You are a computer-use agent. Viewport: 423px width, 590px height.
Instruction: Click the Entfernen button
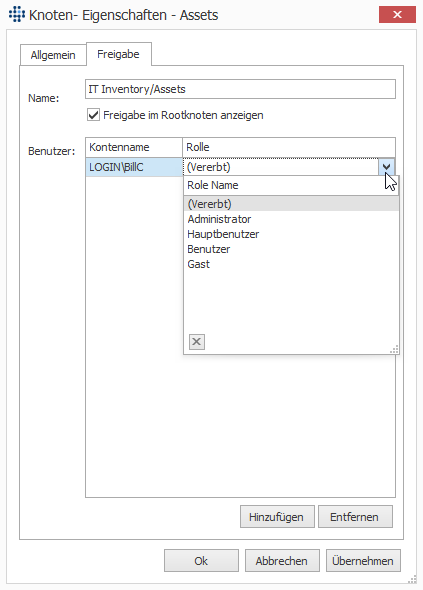pyautogui.click(x=355, y=517)
